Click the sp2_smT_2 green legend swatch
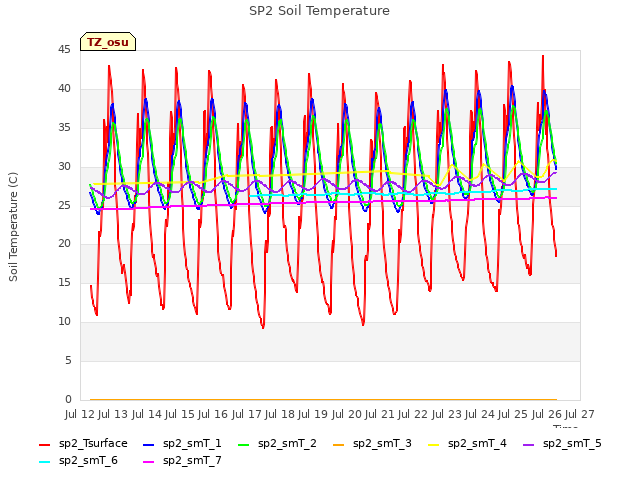 [244, 444]
